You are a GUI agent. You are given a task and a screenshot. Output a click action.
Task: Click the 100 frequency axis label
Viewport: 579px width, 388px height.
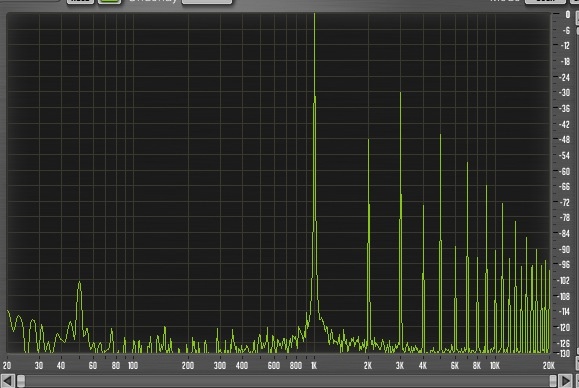[x=133, y=365]
